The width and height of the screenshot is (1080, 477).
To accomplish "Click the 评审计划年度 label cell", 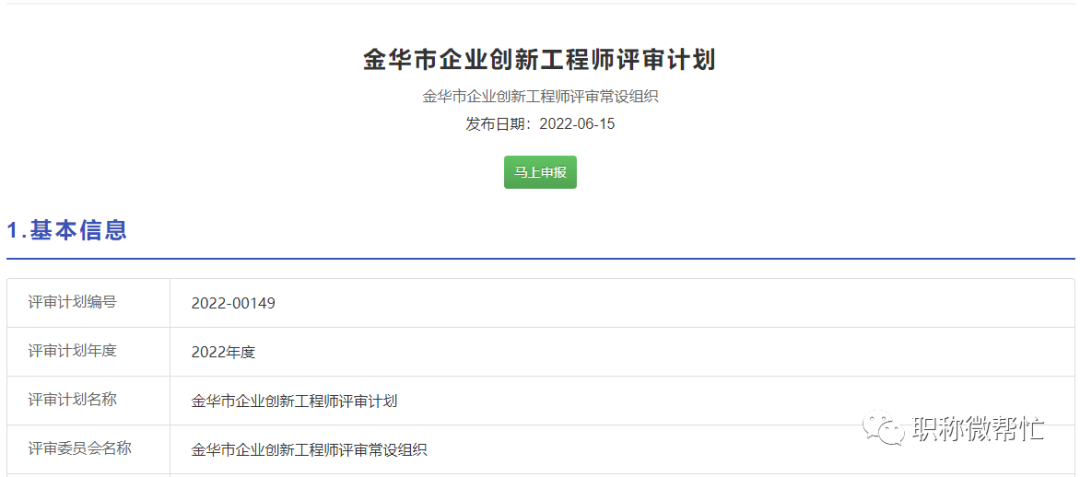I will tap(89, 352).
